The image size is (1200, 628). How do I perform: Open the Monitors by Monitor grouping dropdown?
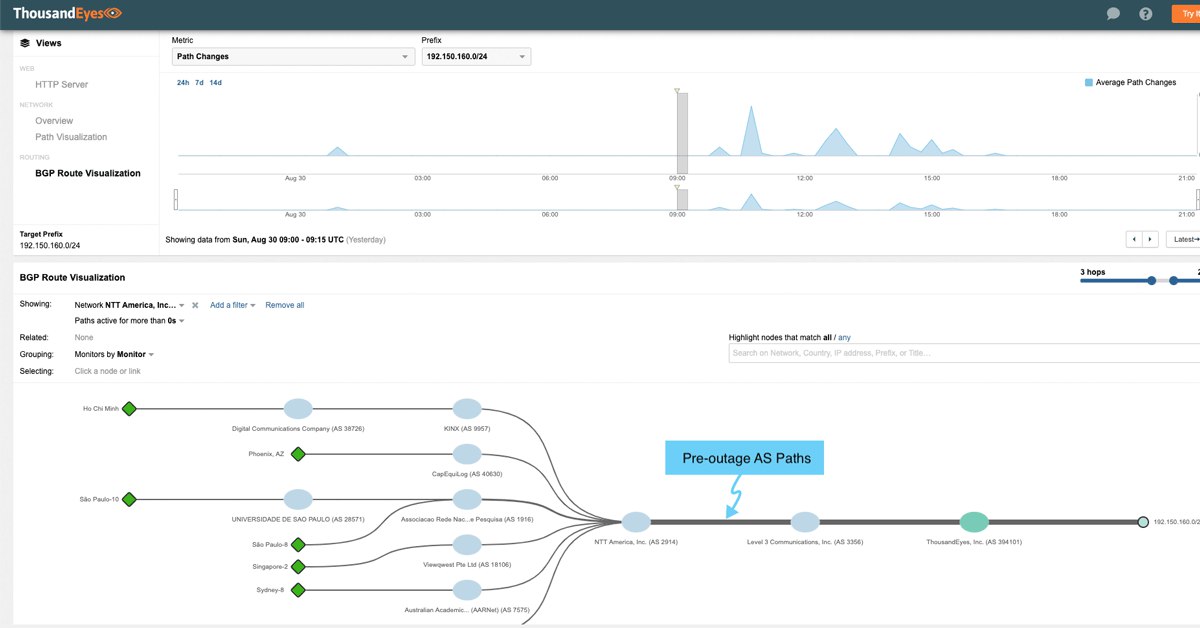pyautogui.click(x=114, y=354)
